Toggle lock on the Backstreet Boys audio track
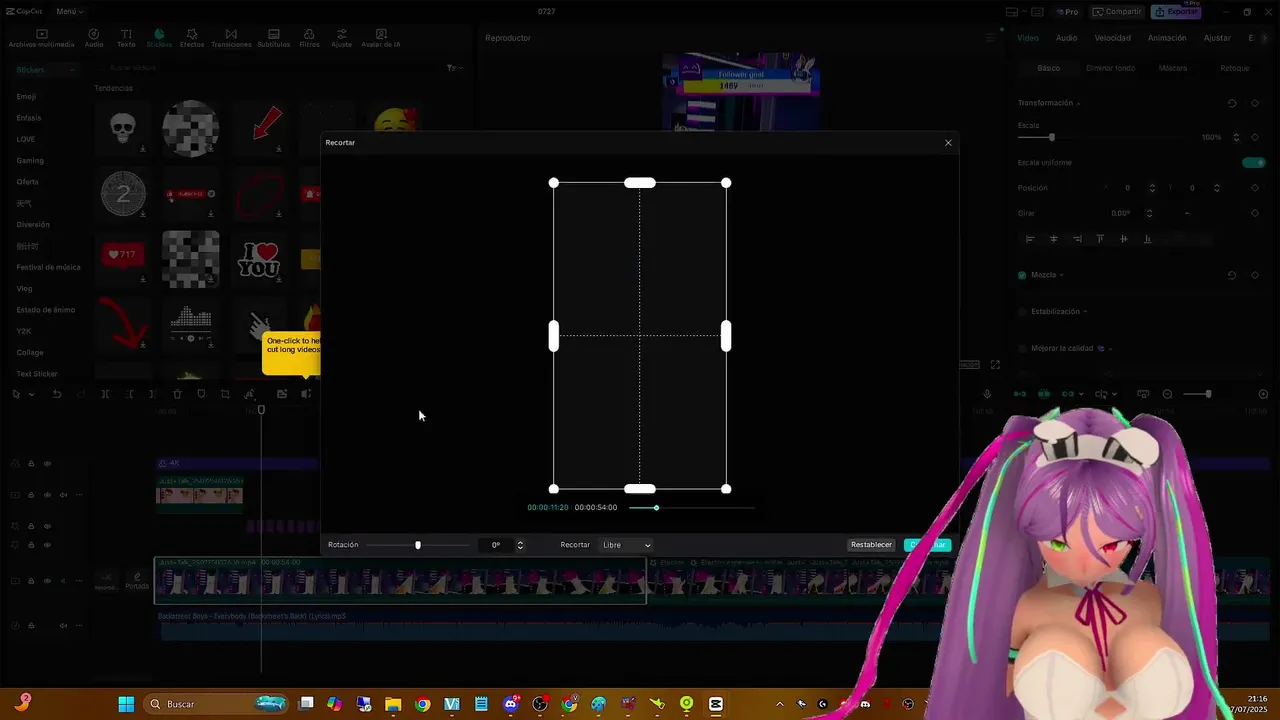The width and height of the screenshot is (1280, 720). point(31,626)
